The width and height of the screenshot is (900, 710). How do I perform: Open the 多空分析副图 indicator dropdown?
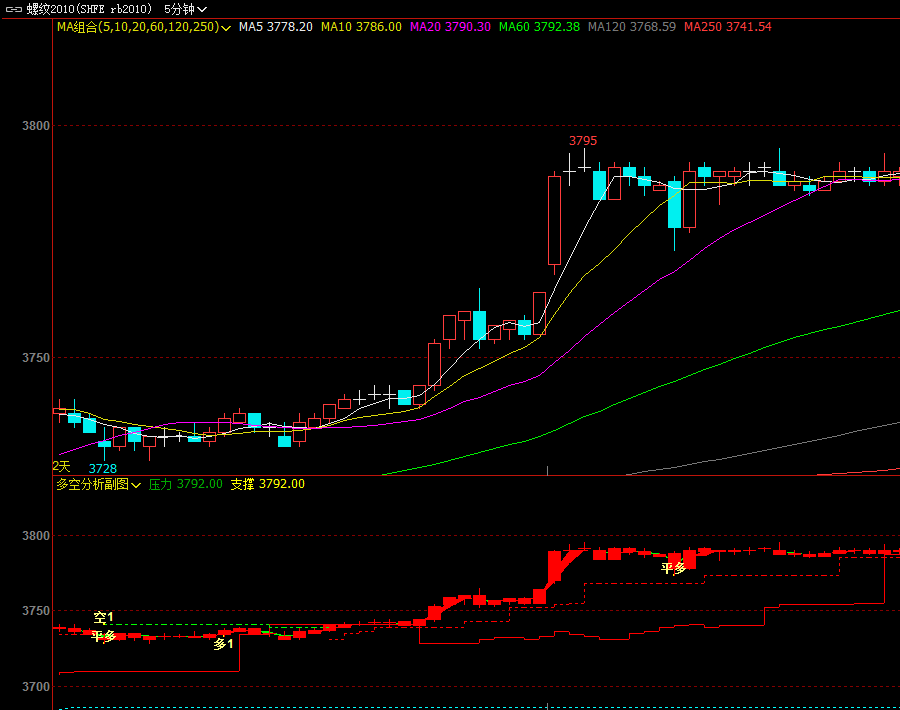98,484
